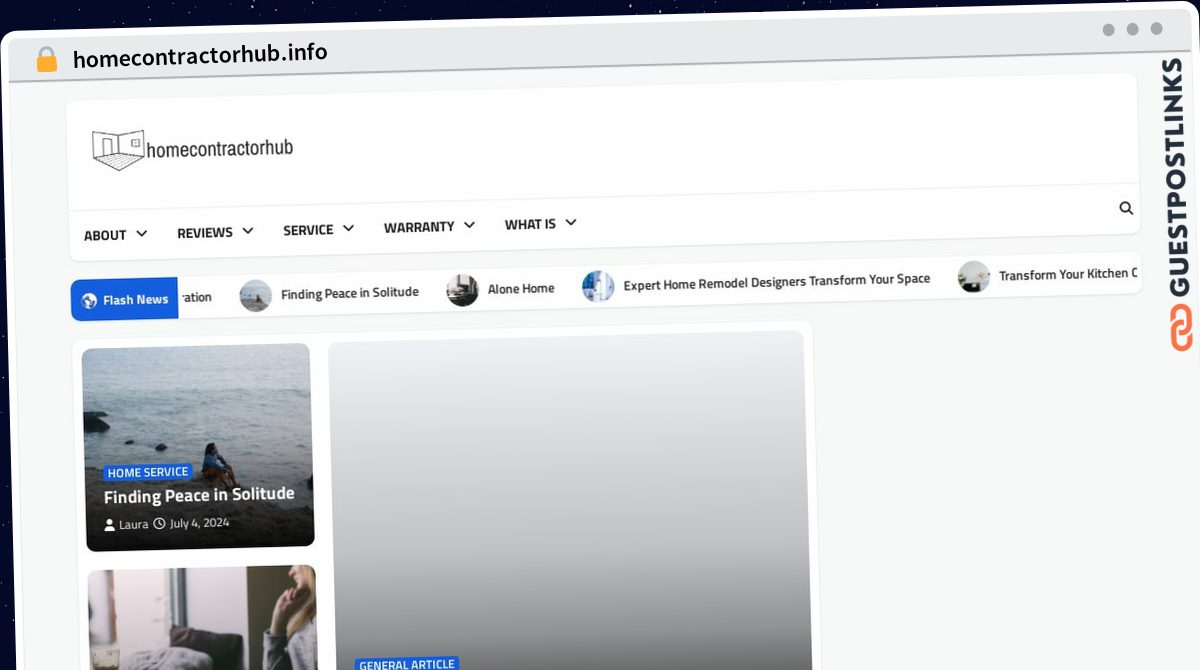The image size is (1200, 670).
Task: Click the clock icon beside July 4, 2024
Action: click(159, 523)
